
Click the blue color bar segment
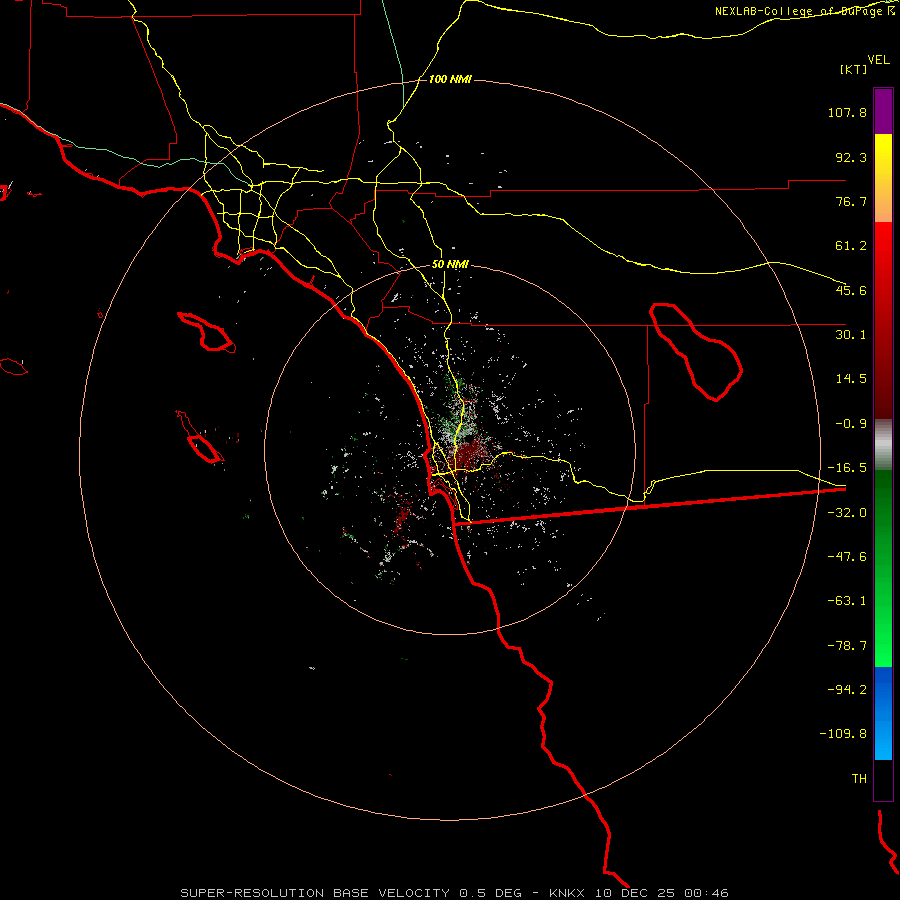[883, 713]
